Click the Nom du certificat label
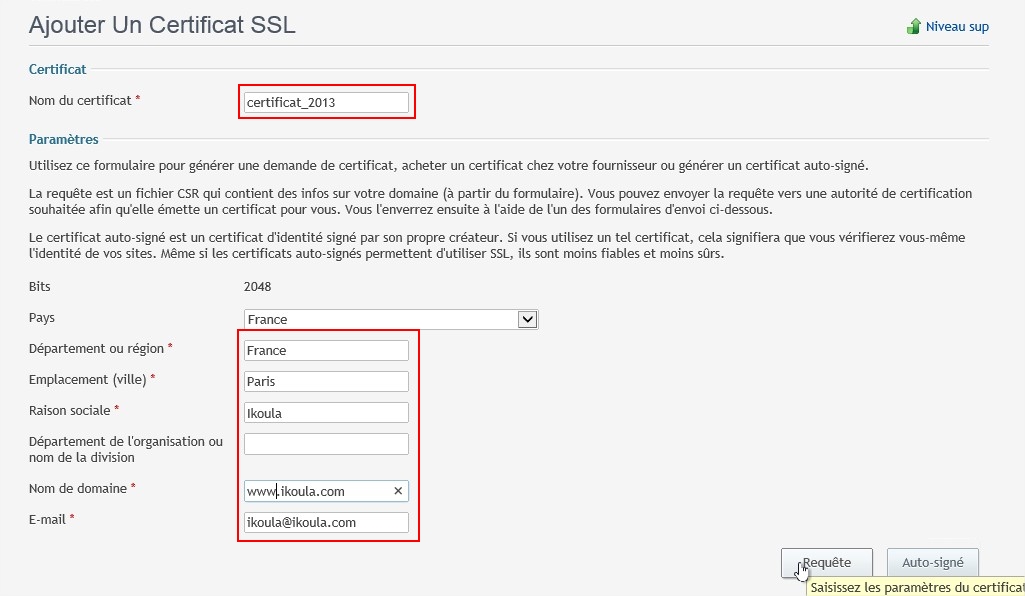This screenshot has width=1025, height=596. point(81,100)
